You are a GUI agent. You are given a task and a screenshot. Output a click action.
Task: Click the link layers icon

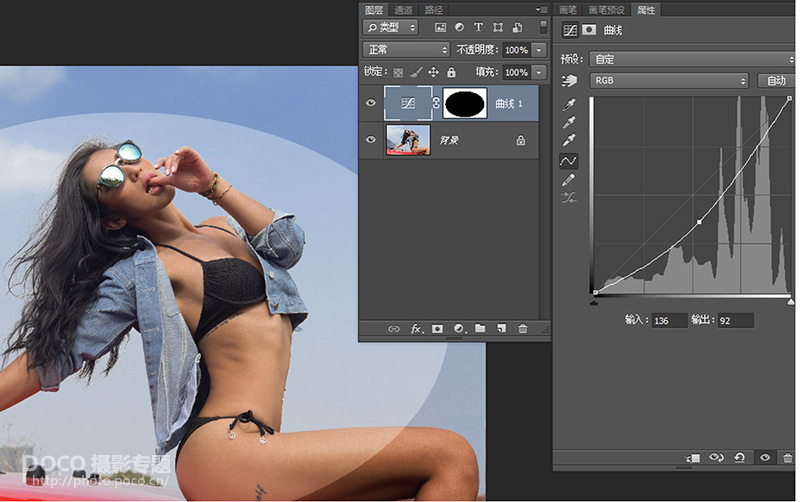tap(393, 329)
